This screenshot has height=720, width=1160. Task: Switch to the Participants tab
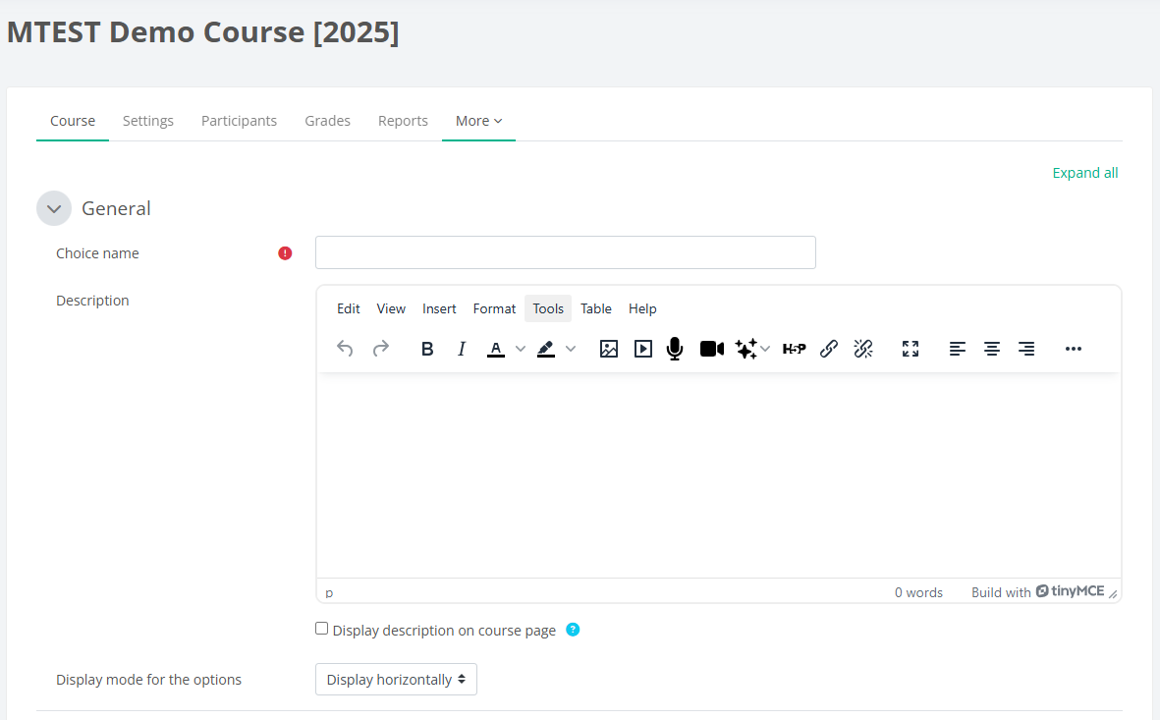239,121
